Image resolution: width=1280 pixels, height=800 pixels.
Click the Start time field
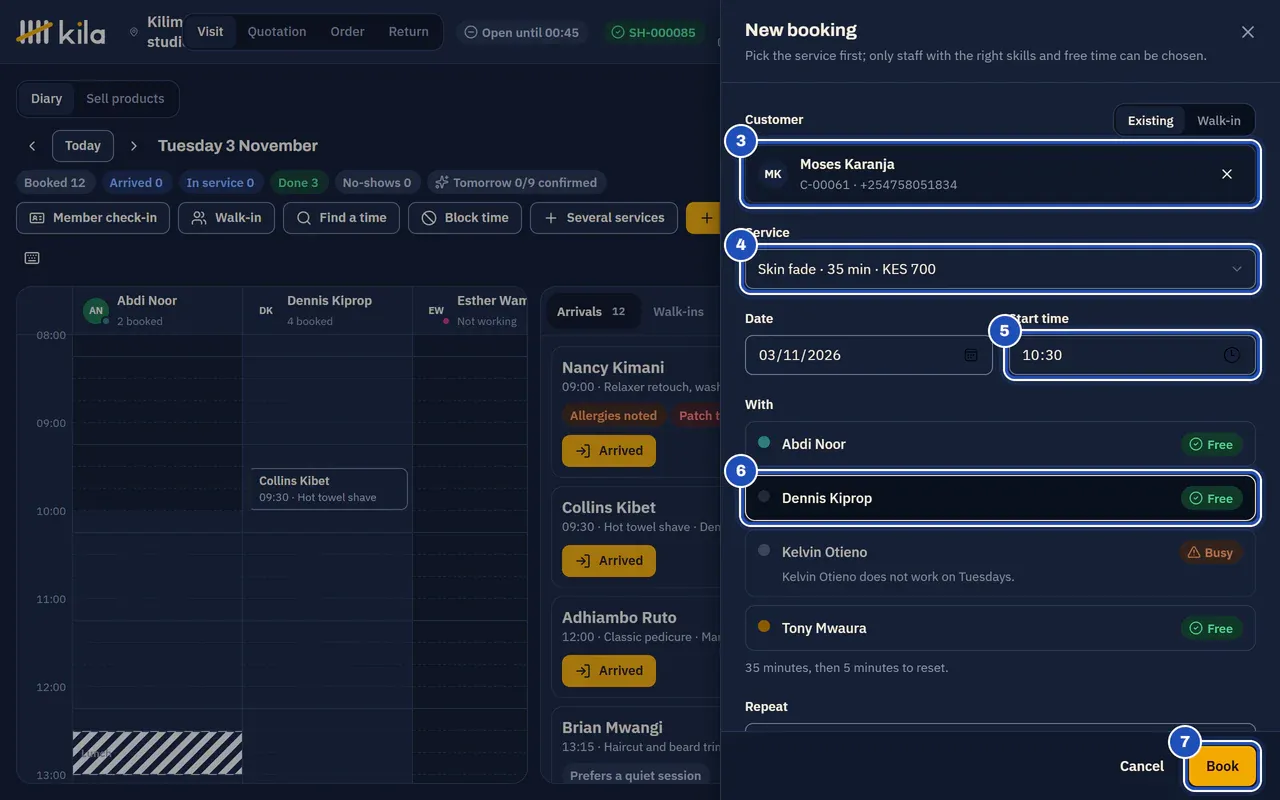point(1131,355)
